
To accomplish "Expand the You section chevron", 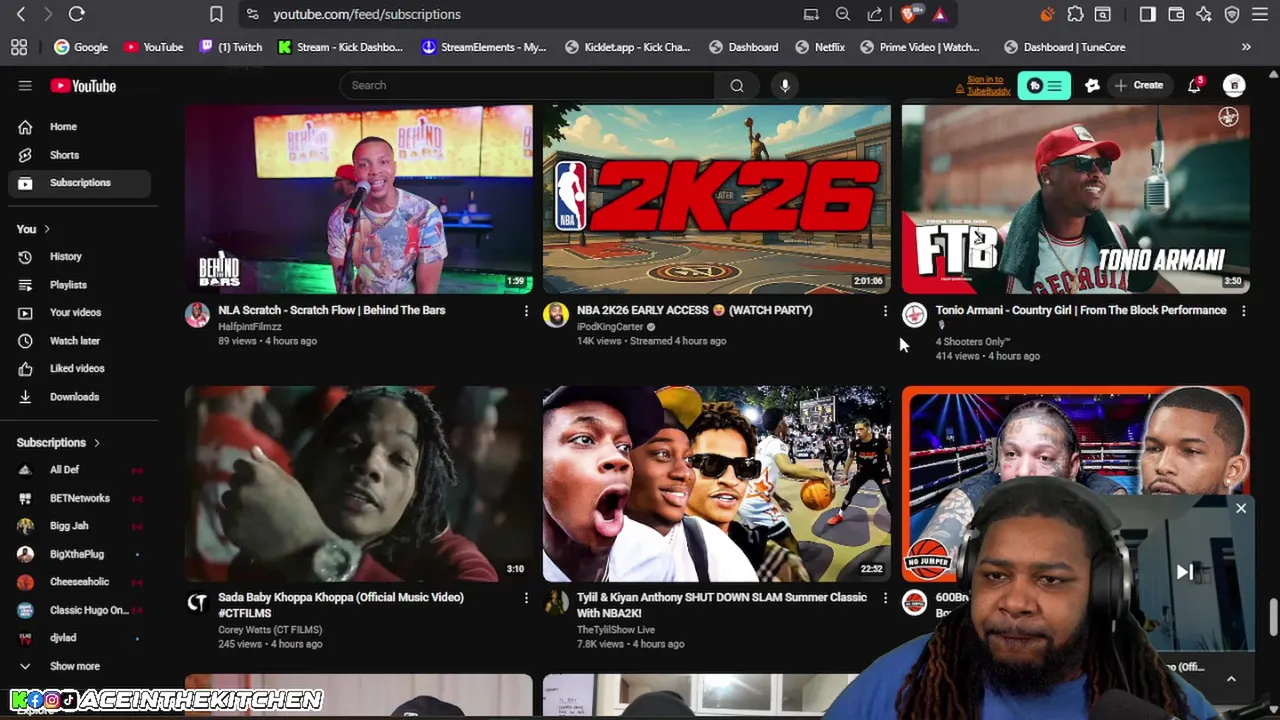I will 46,229.
